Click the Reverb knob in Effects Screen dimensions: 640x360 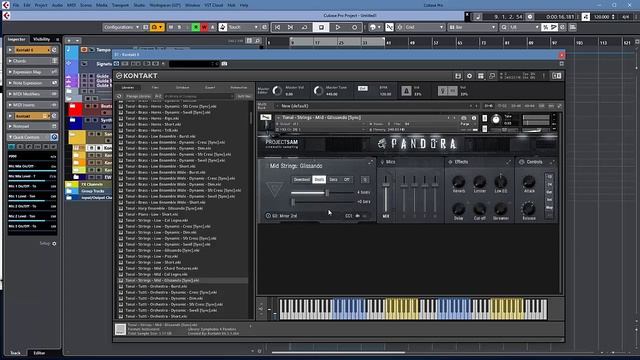[x=458, y=182]
